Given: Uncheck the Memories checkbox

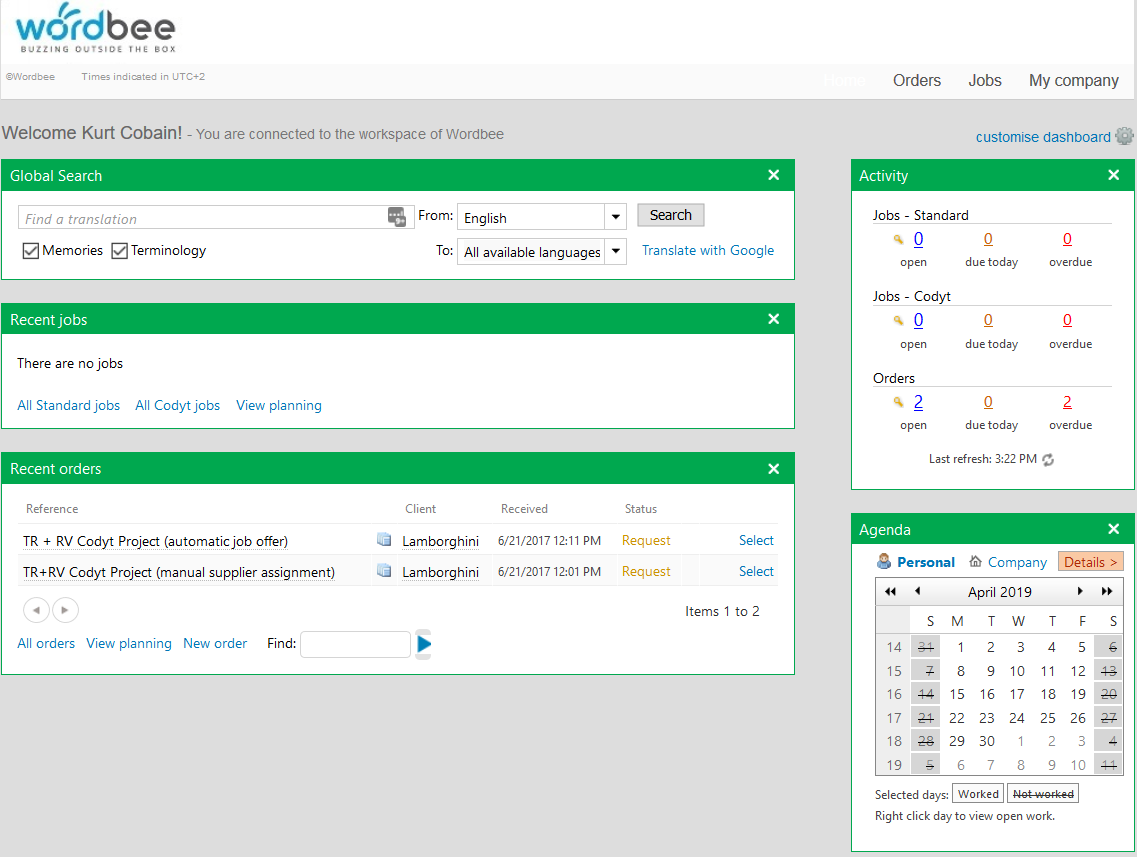Looking at the screenshot, I should [31, 251].
